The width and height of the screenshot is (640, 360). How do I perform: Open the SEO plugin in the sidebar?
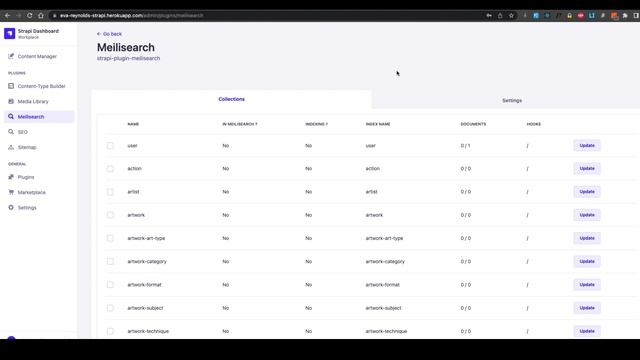click(18, 132)
